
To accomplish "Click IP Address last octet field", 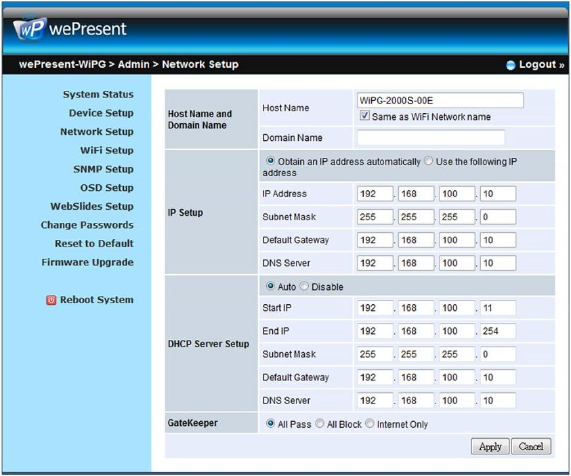I will click(x=498, y=194).
